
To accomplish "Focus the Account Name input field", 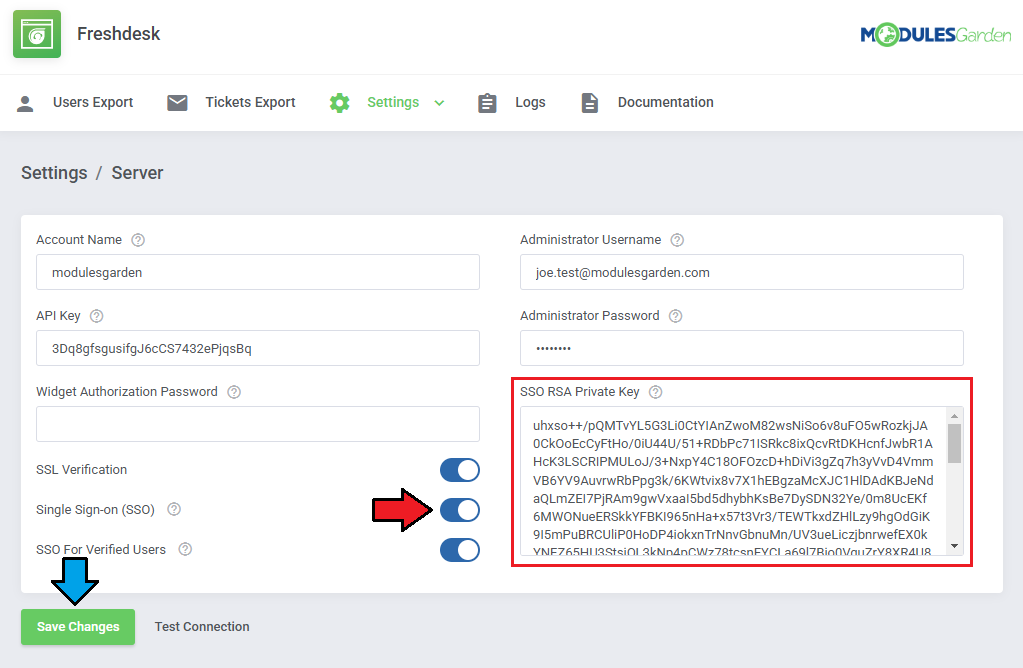I will click(258, 272).
